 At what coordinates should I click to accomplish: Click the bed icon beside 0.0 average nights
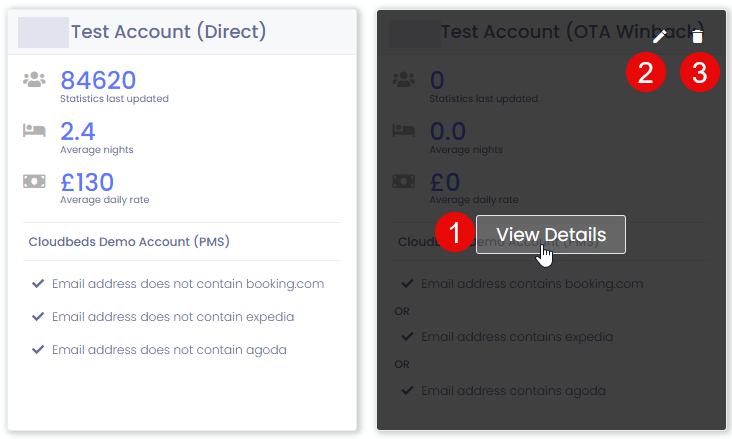(404, 131)
